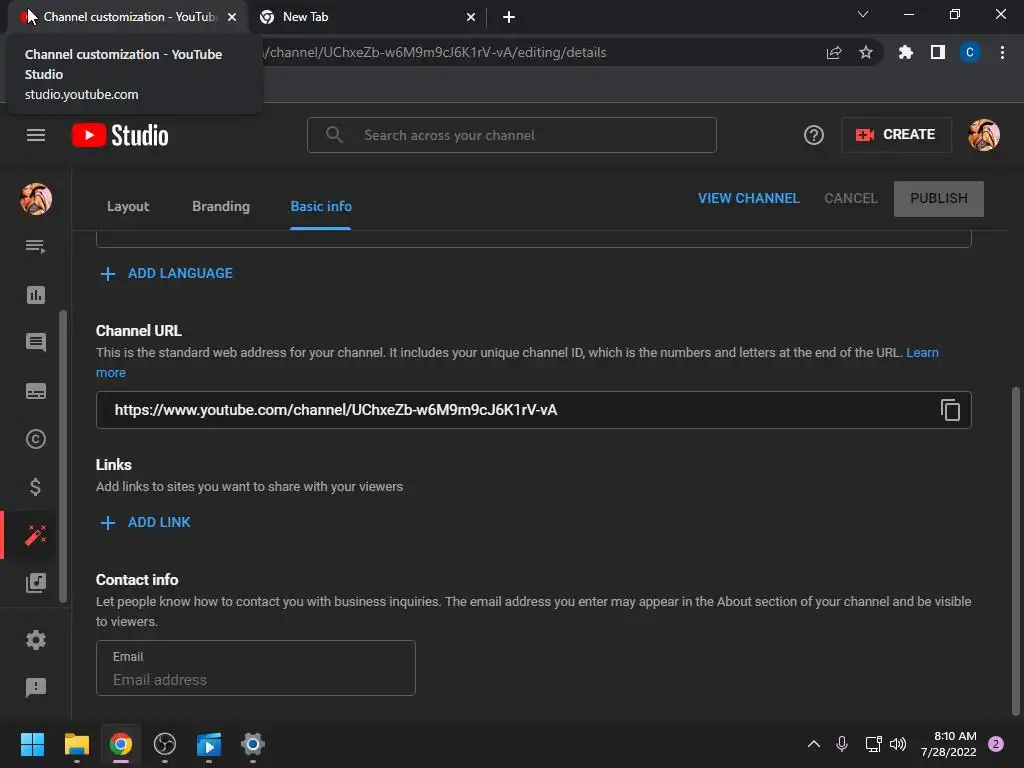Select the Basic info tab

pos(321,206)
